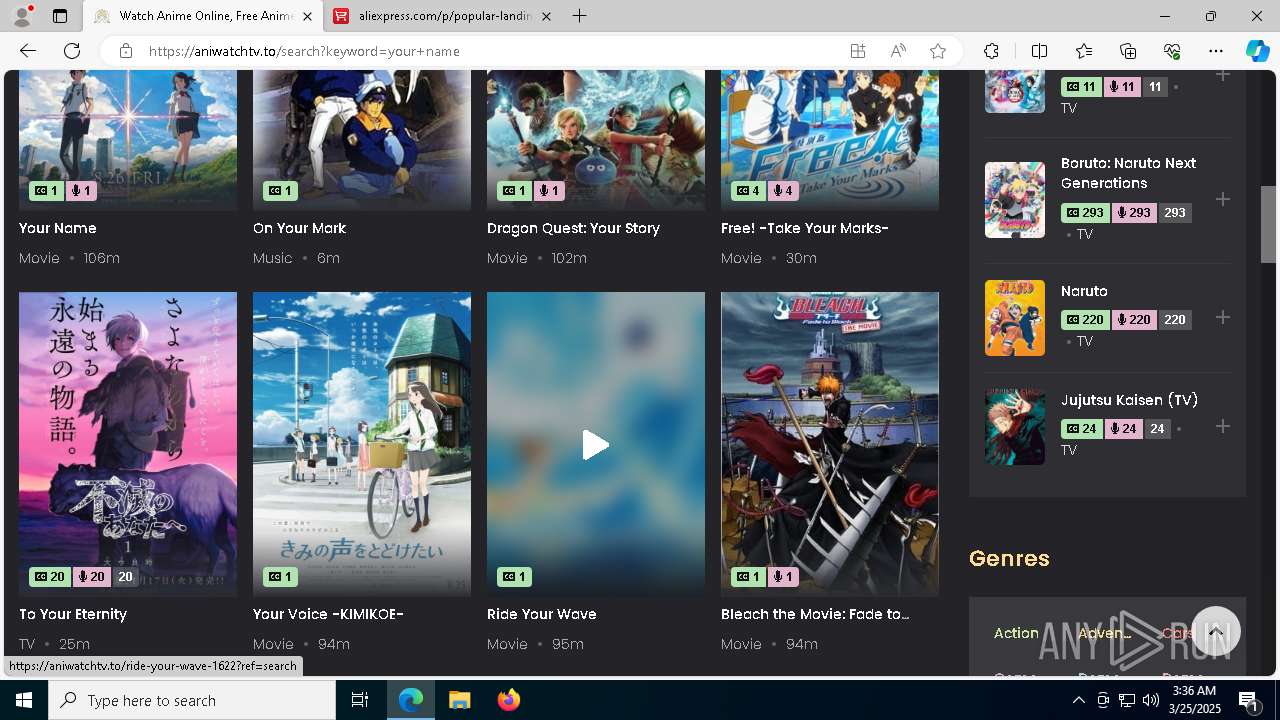The image size is (1280, 720).
Task: Add this page to favorites star
Action: pos(938,51)
